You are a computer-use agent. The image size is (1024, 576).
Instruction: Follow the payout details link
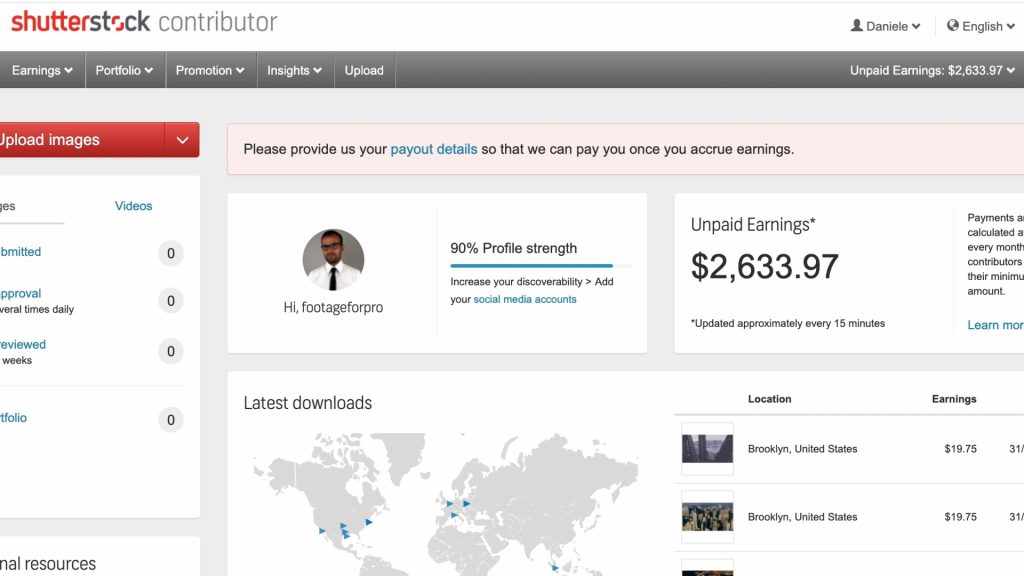(x=434, y=149)
